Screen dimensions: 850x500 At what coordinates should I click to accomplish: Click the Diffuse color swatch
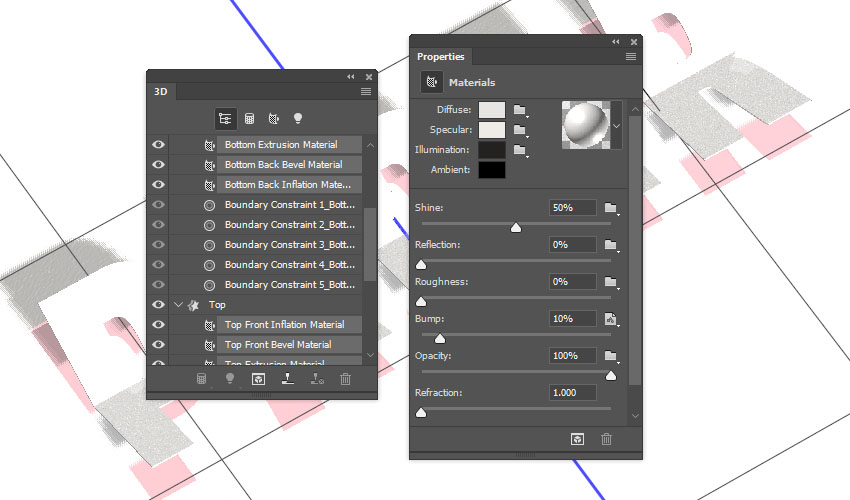[x=492, y=110]
